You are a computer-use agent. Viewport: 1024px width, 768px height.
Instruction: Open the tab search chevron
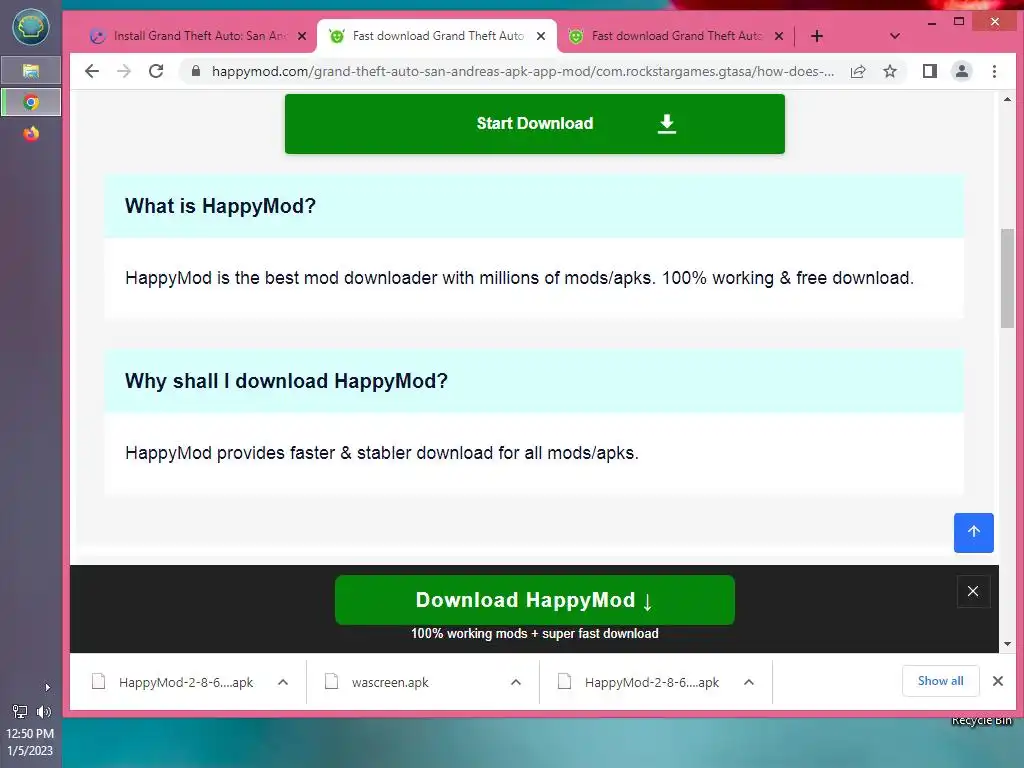895,36
